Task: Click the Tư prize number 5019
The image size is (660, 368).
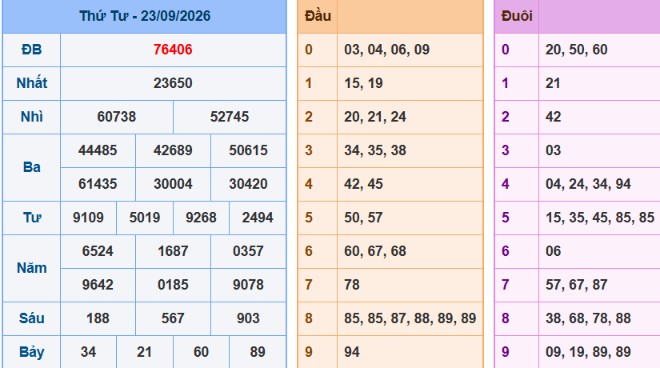Action: 144,218
